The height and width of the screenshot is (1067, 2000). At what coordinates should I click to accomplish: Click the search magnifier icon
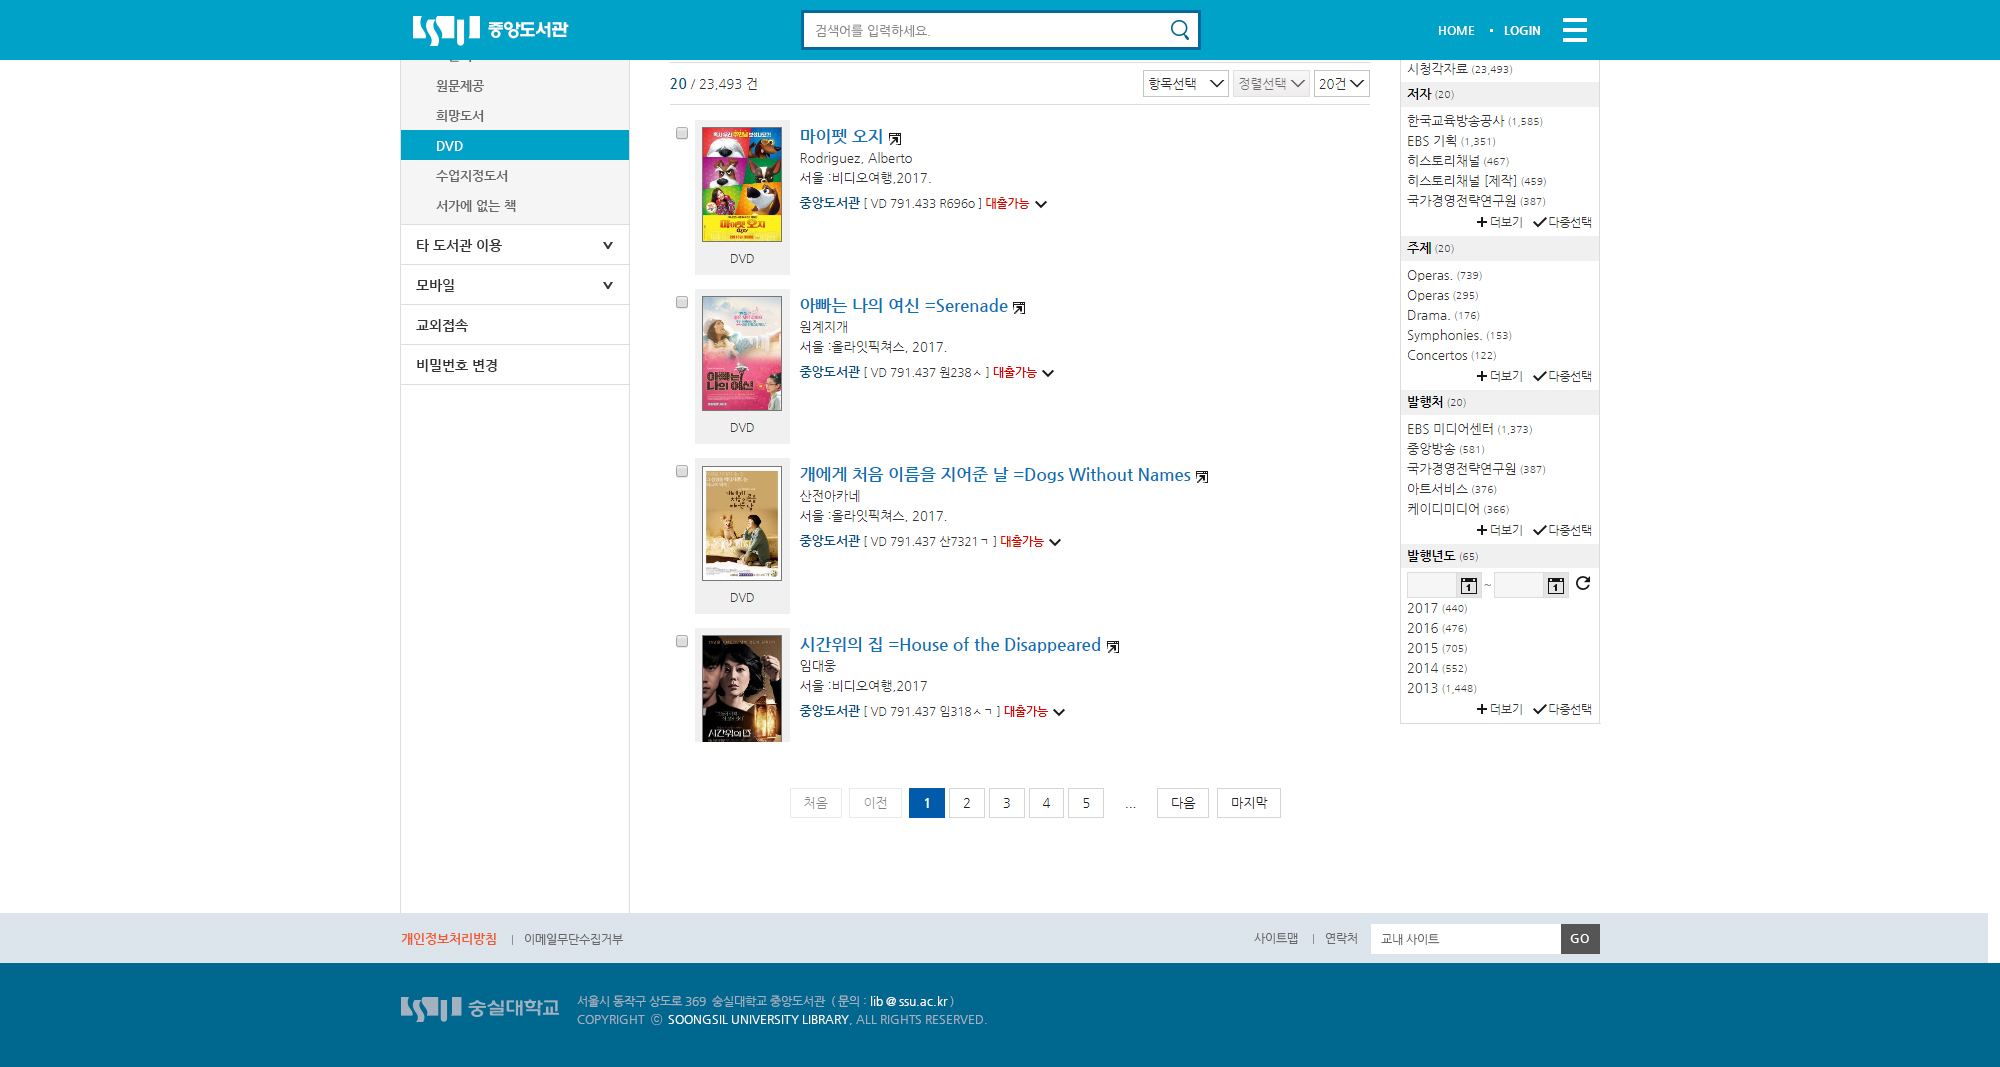pos(1180,30)
